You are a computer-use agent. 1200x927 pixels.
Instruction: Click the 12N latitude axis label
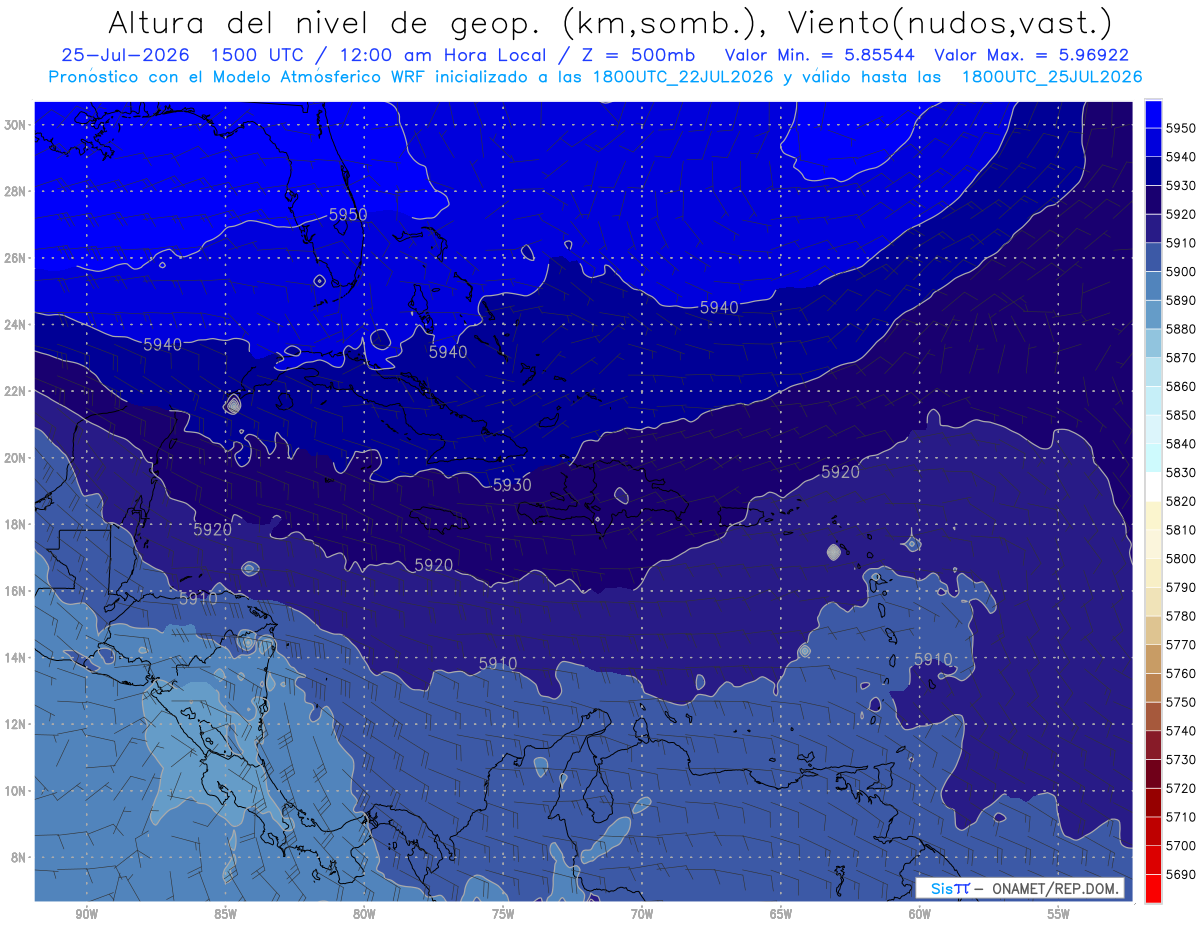tap(17, 724)
